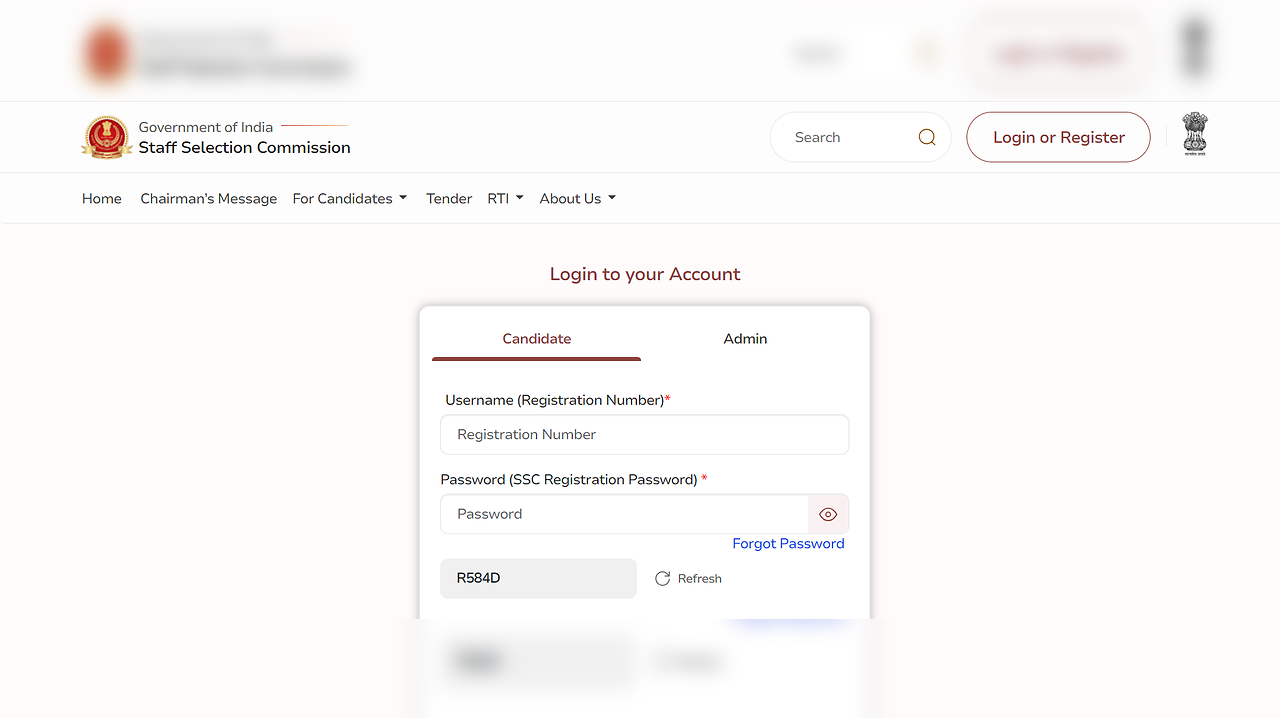This screenshot has width=1280, height=718.
Task: Select the Candidate login tab
Action: [x=537, y=339]
